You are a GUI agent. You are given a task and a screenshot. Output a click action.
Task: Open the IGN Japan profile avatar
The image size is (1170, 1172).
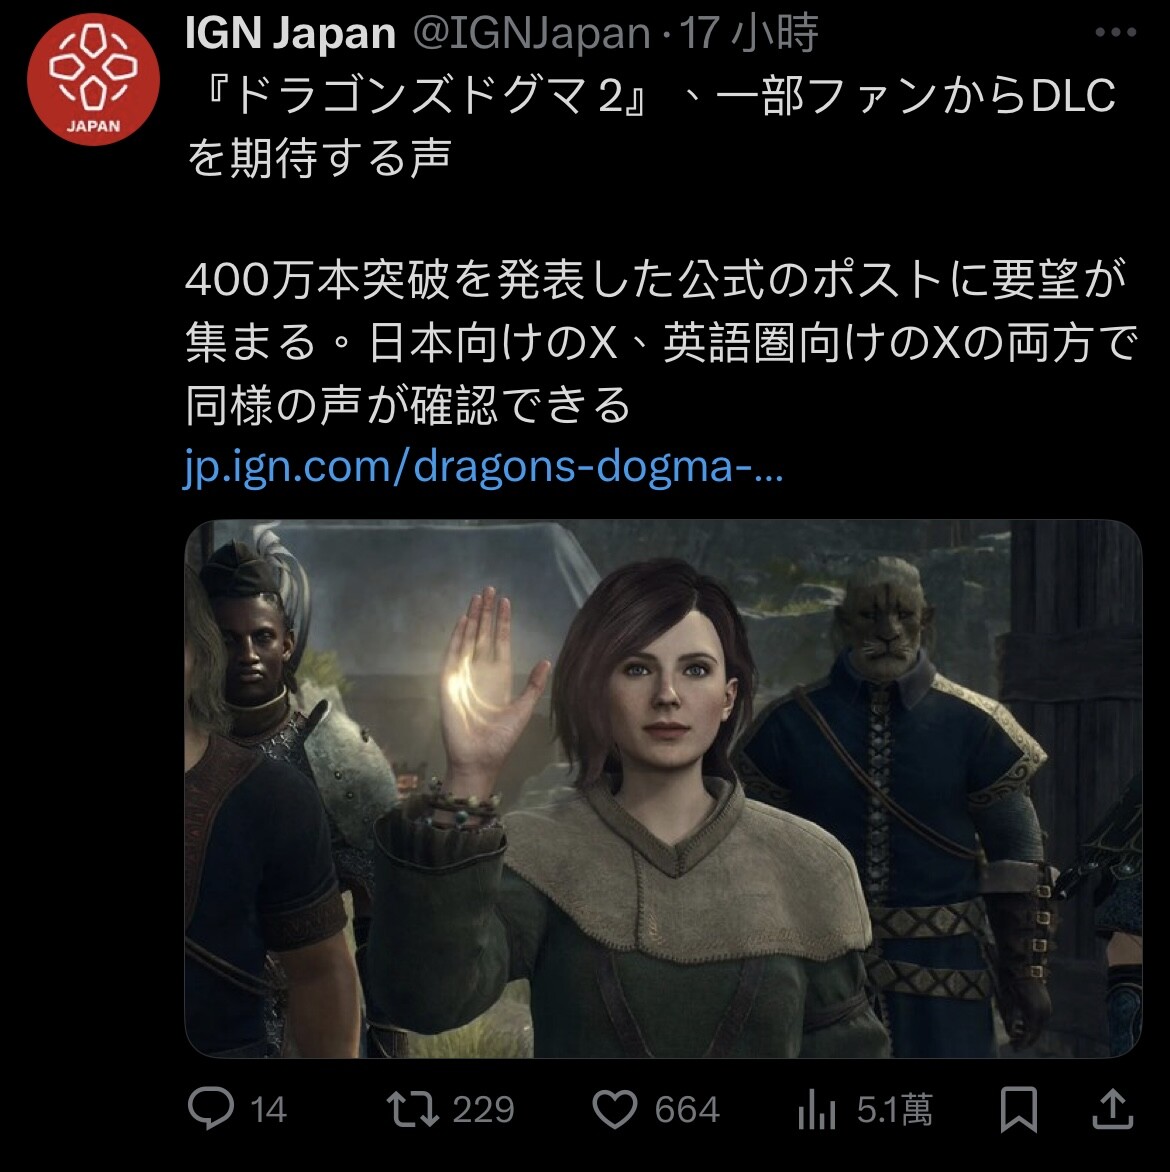pos(93,78)
